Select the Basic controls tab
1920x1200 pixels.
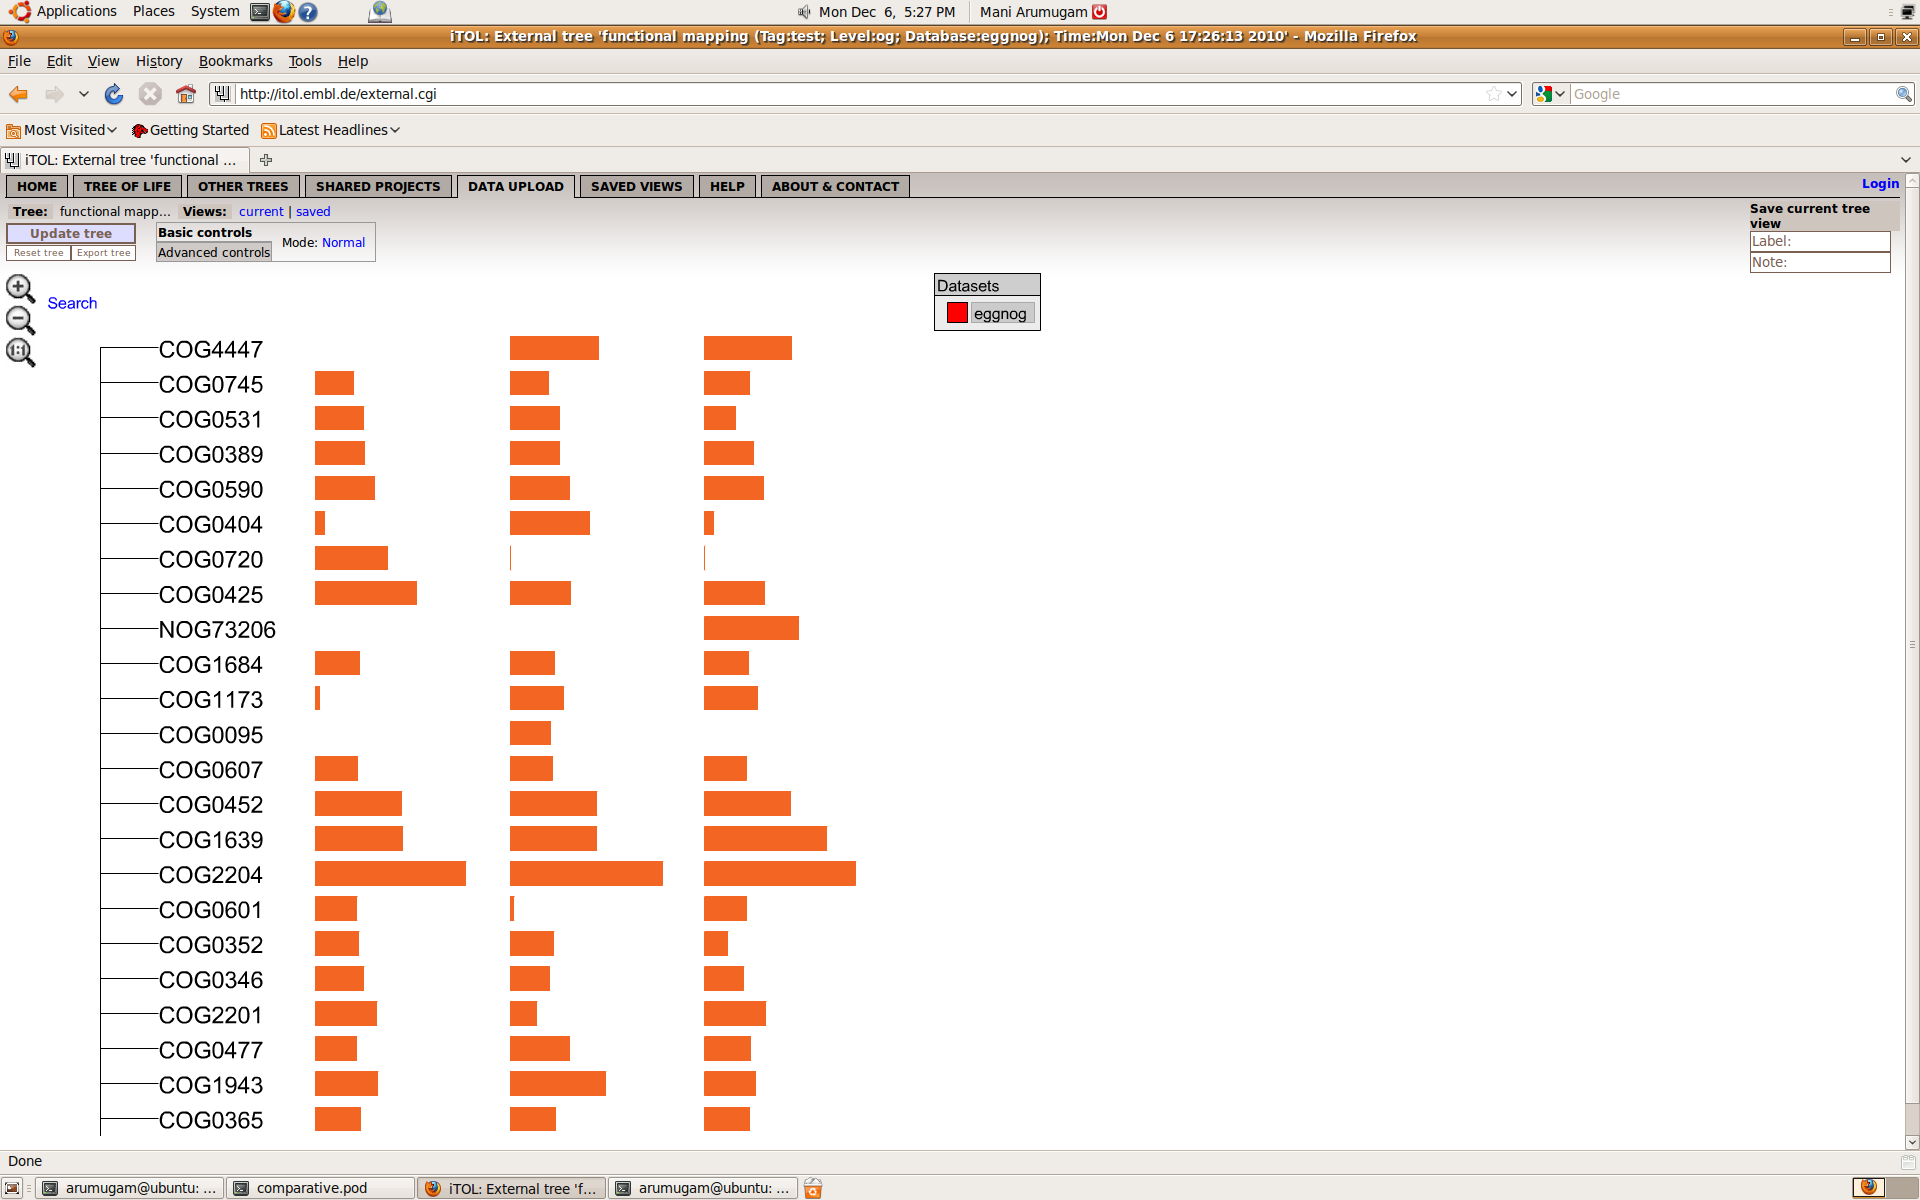pos(205,233)
